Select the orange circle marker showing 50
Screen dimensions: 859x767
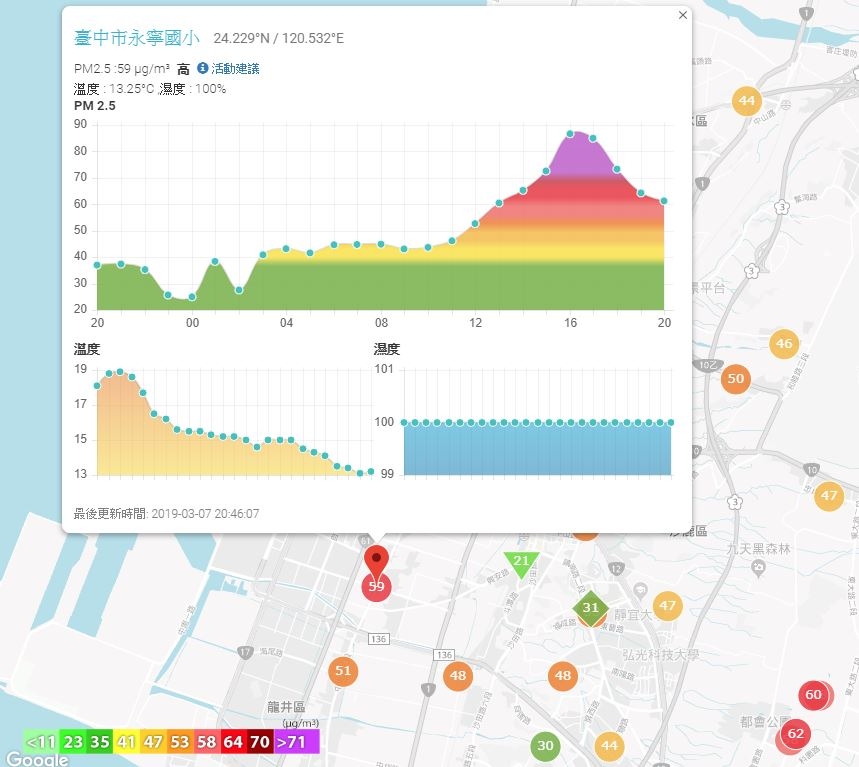click(x=735, y=379)
